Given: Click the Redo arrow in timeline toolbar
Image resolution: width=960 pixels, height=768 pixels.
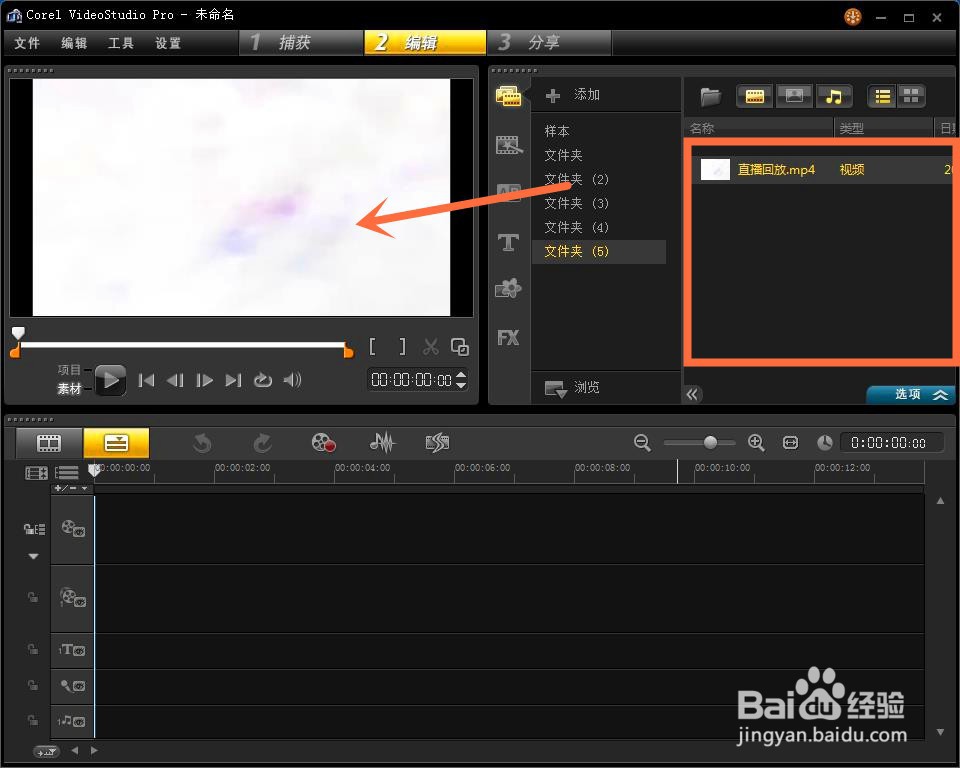Looking at the screenshot, I should coord(263,443).
